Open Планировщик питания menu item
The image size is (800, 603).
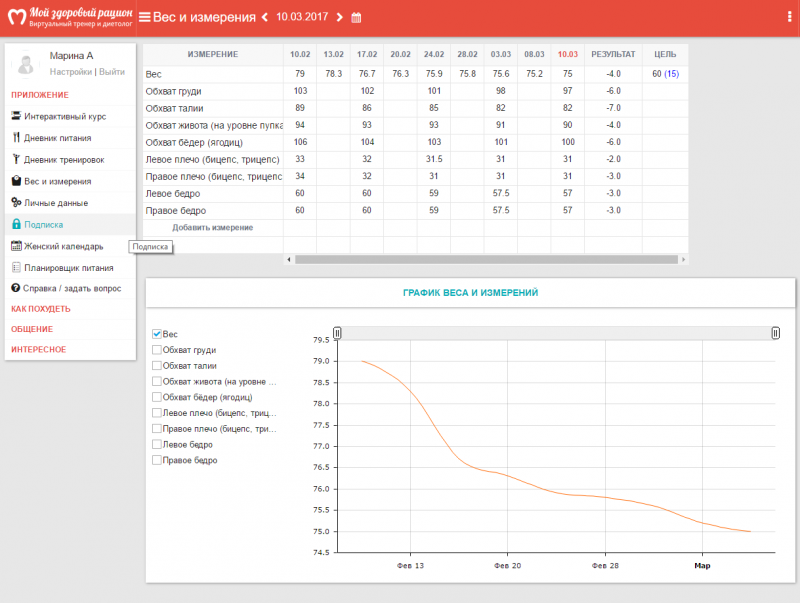[70, 268]
